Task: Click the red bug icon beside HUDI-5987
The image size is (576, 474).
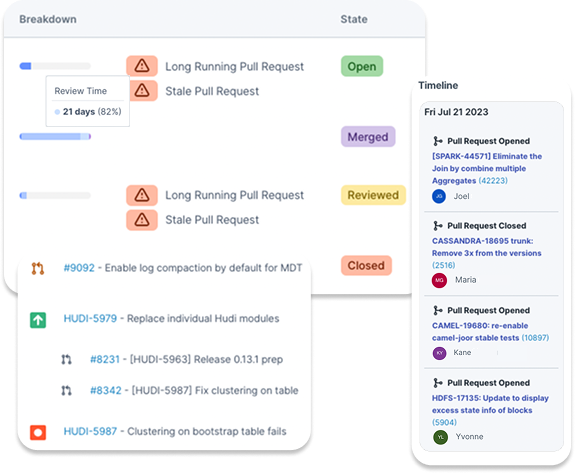Action: (x=38, y=432)
